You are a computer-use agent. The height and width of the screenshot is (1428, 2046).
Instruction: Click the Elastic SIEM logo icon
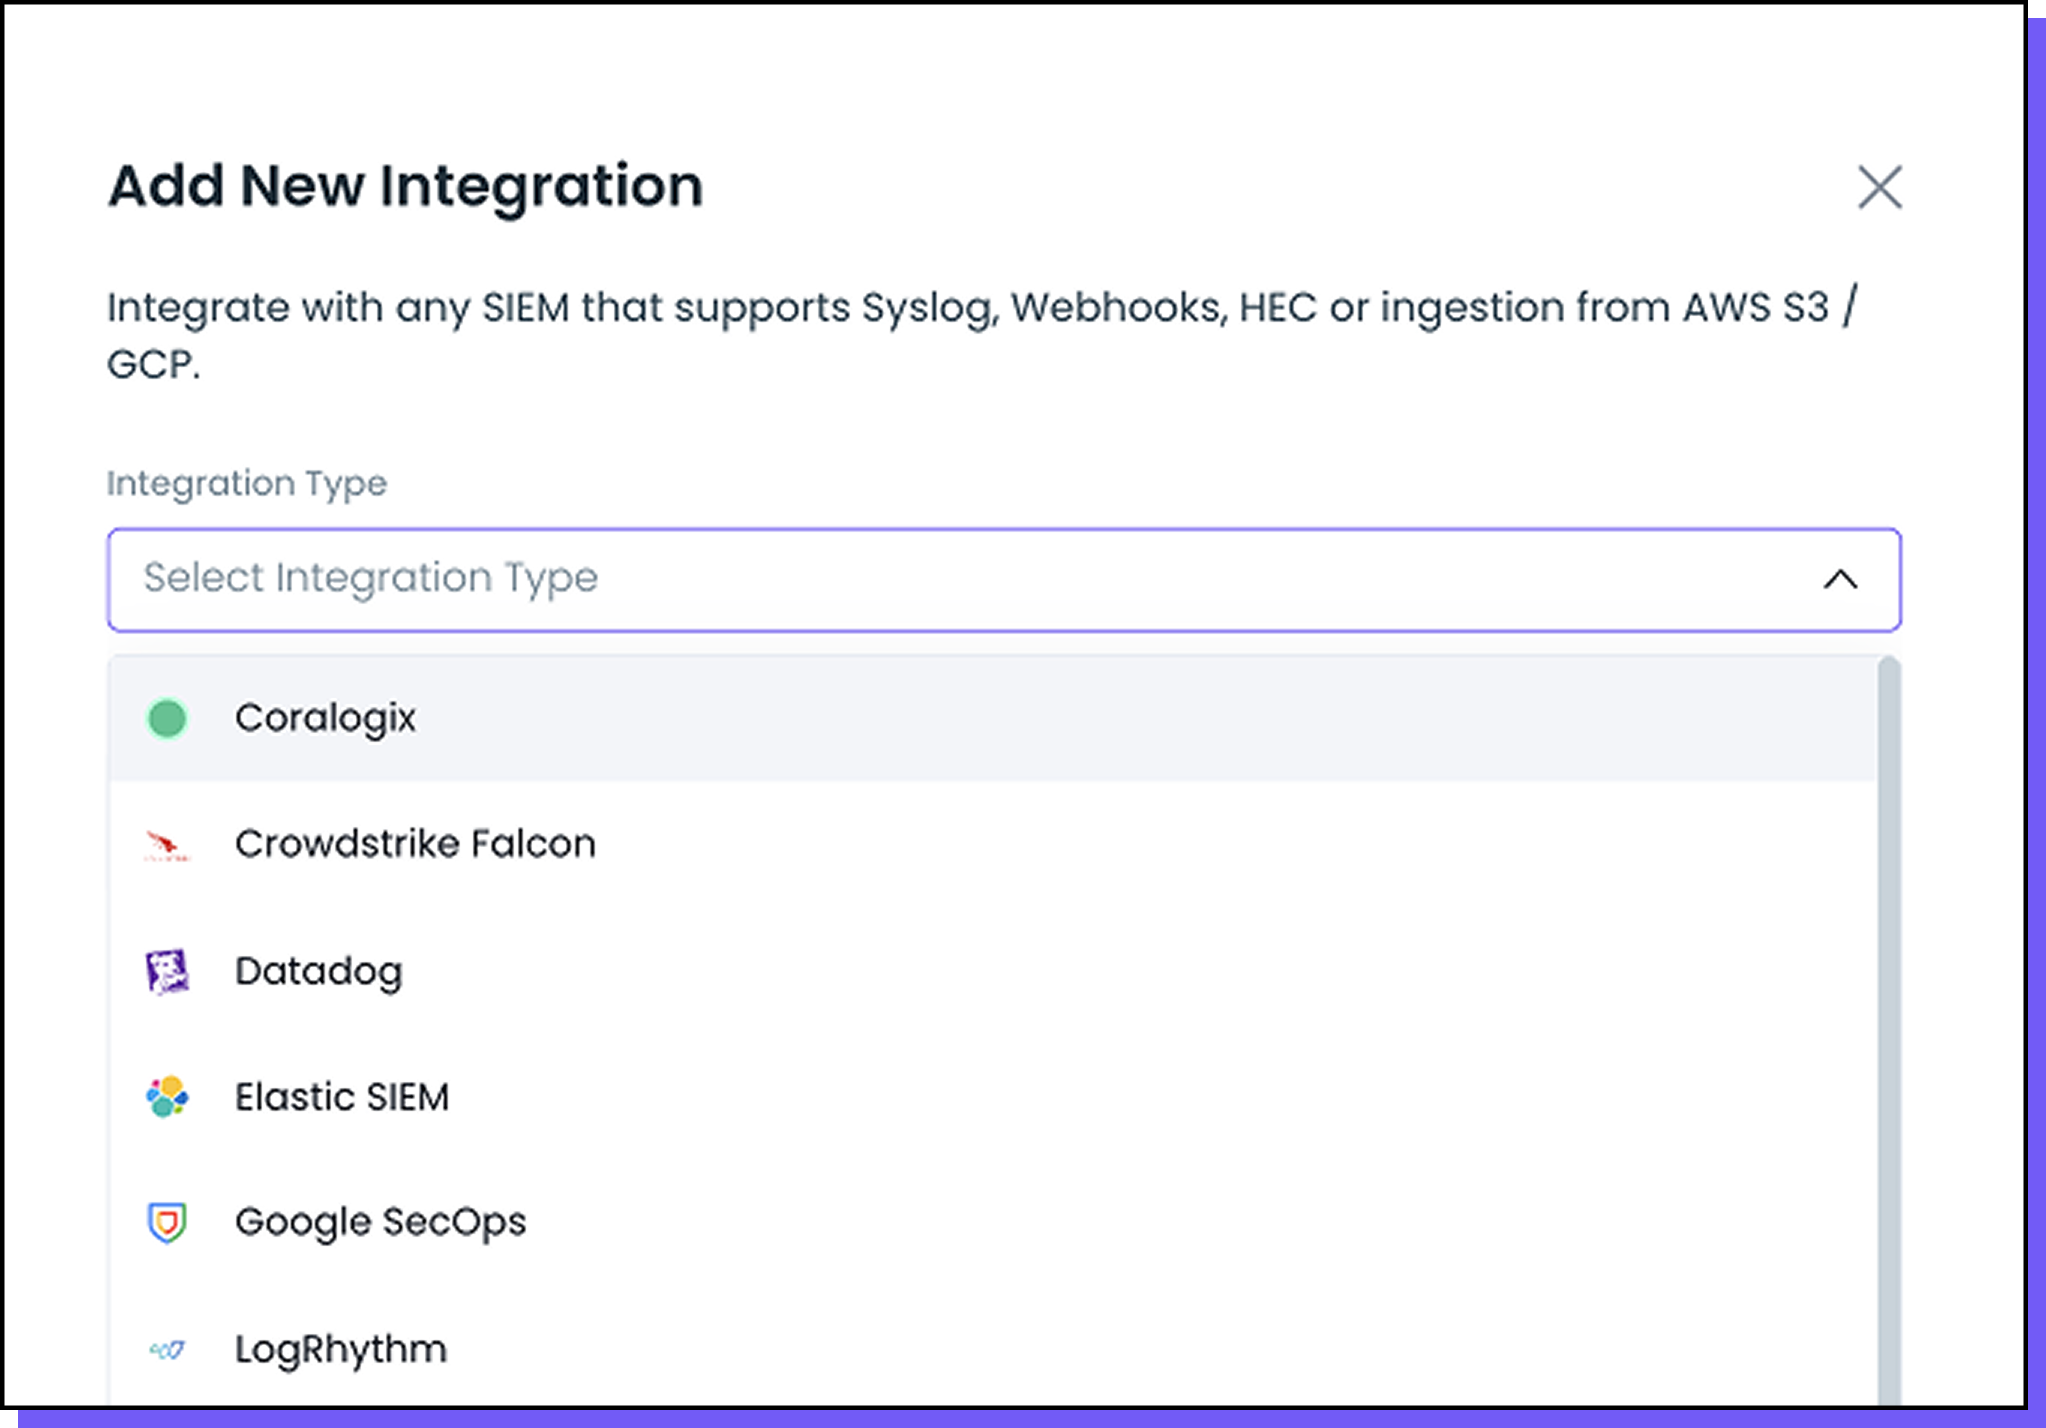tap(167, 1097)
